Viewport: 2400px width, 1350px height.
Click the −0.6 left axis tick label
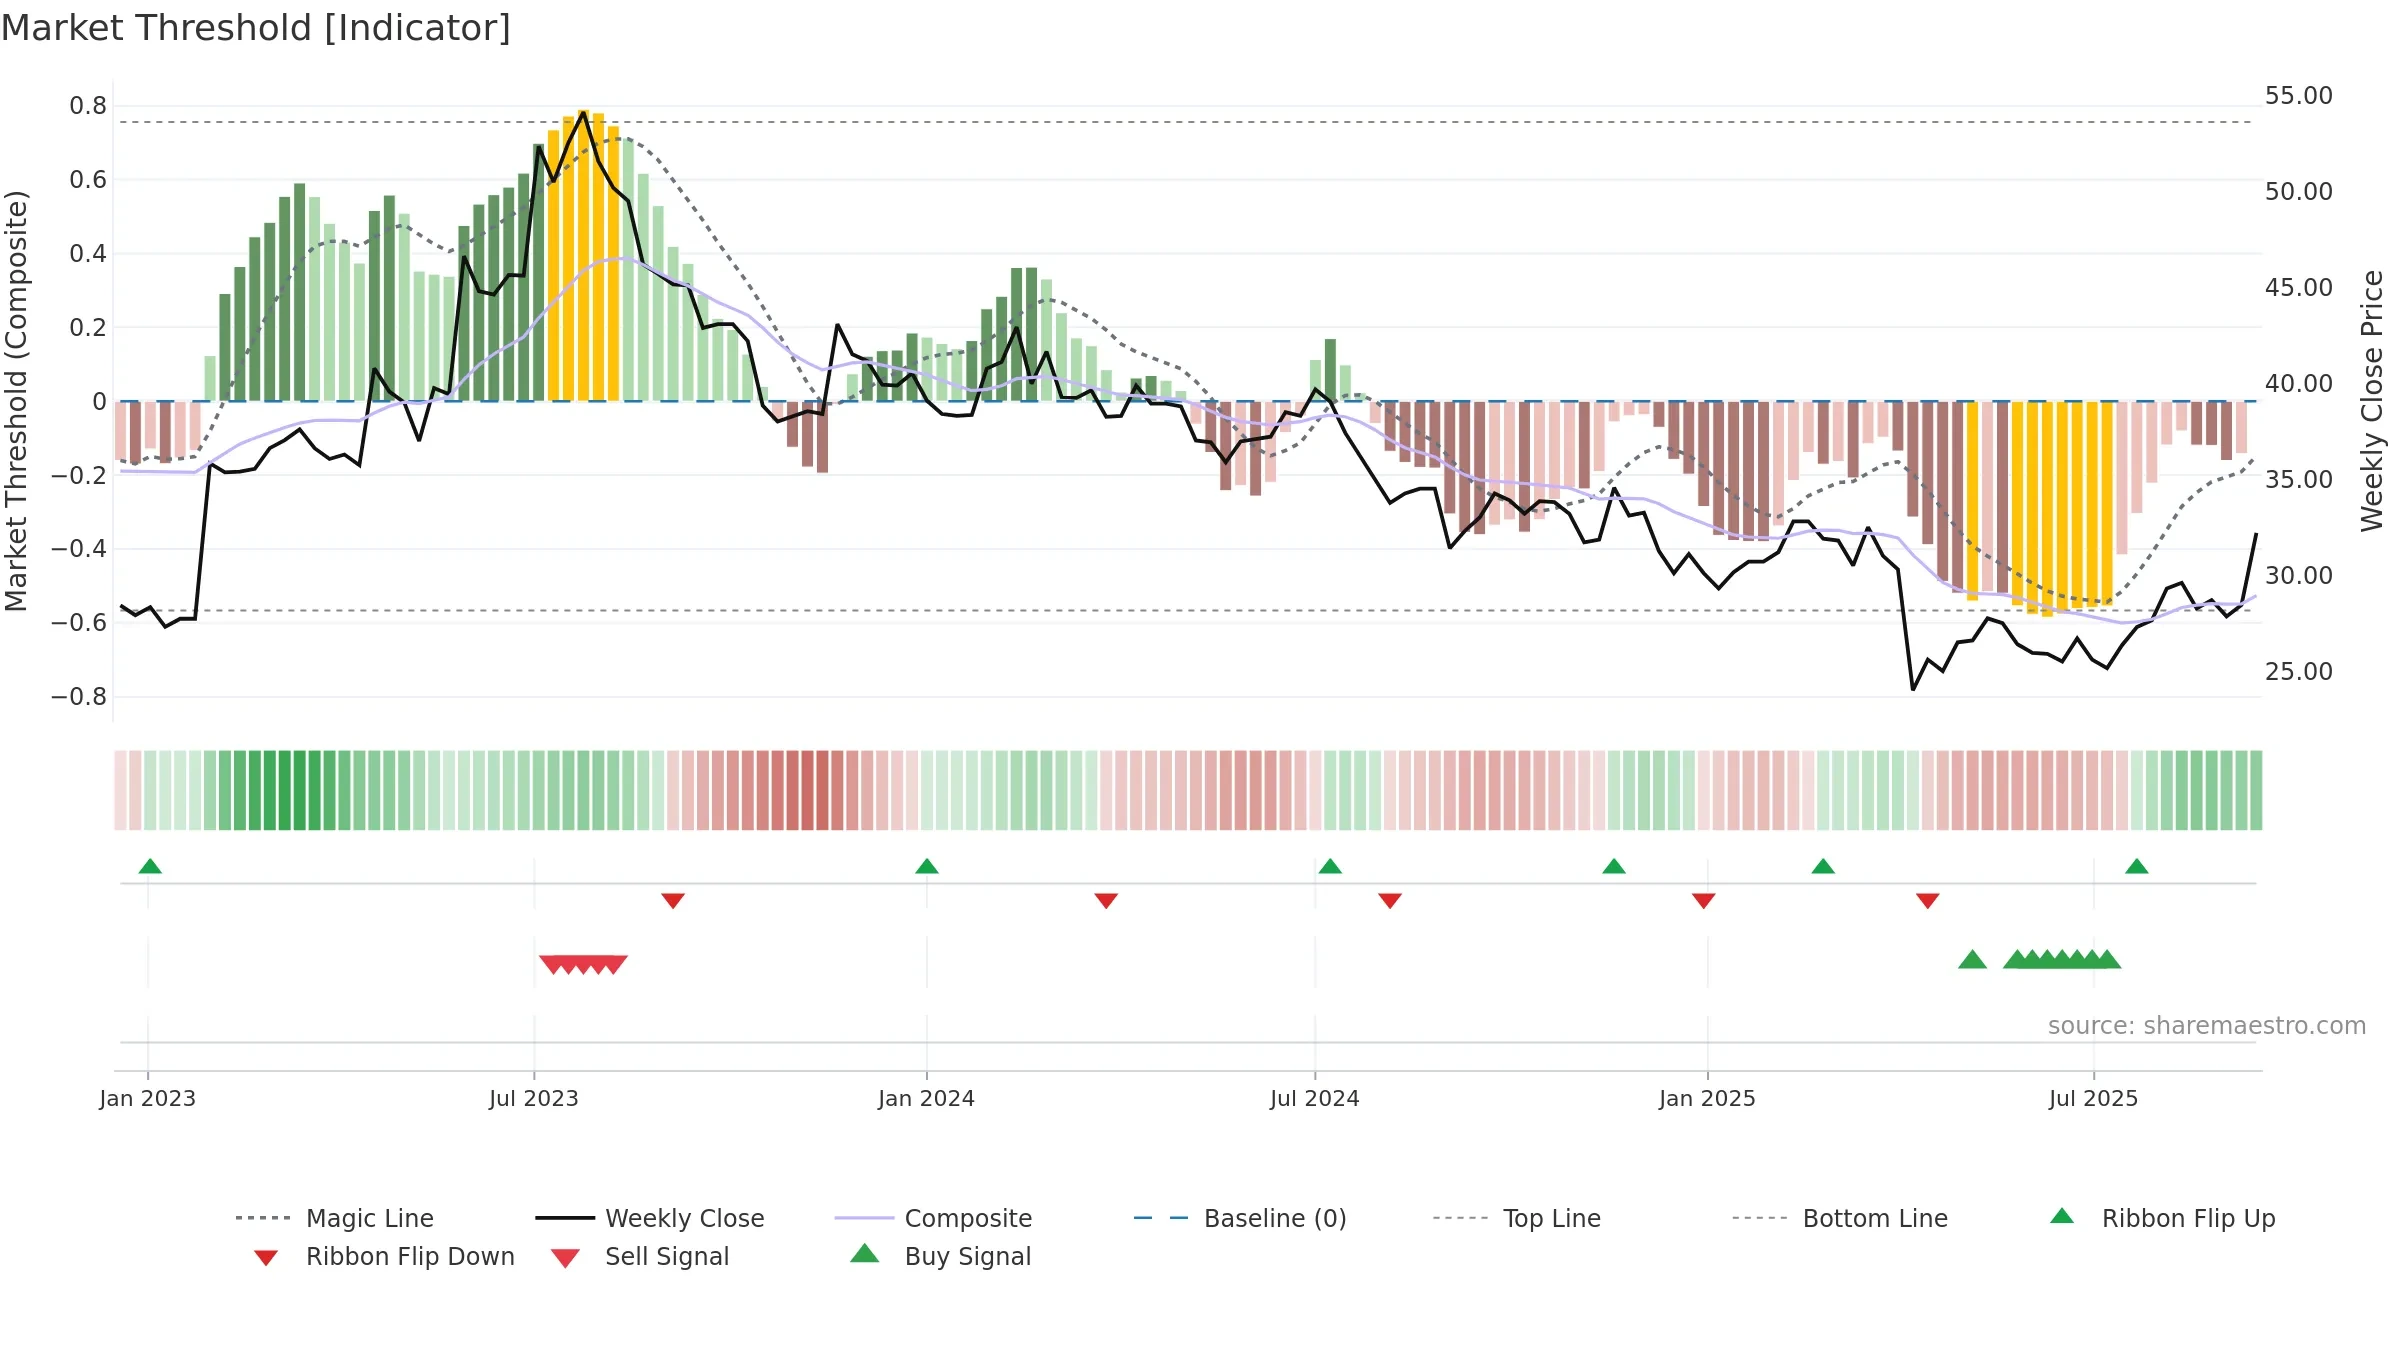click(79, 622)
